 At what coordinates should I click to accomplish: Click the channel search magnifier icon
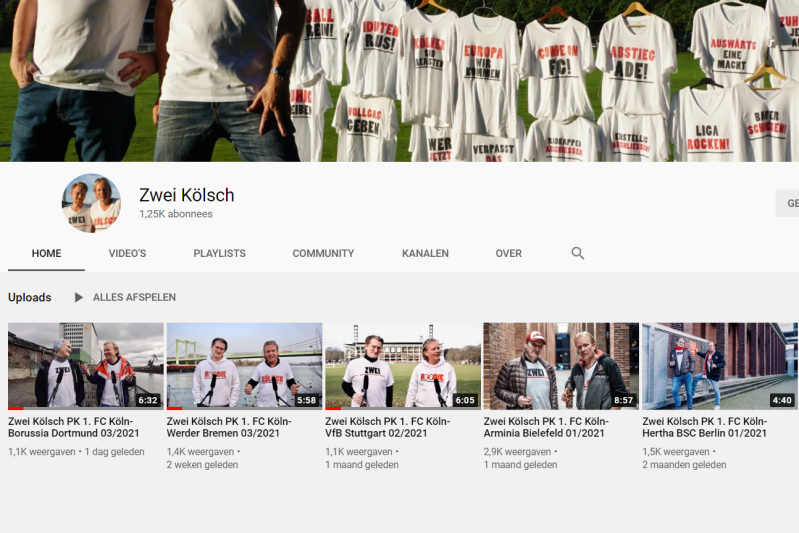click(x=577, y=253)
